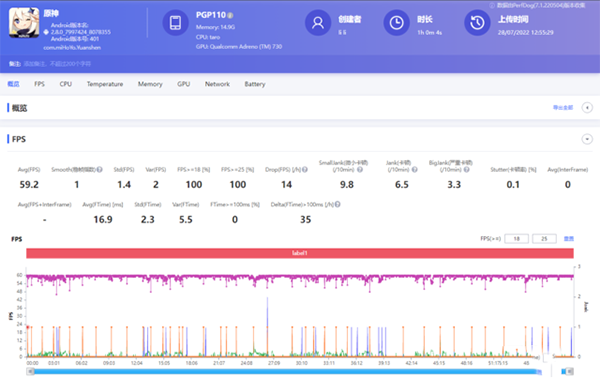Click the Genshin Impact app thumbnail
The height and width of the screenshot is (378, 600).
pyautogui.click(x=24, y=23)
